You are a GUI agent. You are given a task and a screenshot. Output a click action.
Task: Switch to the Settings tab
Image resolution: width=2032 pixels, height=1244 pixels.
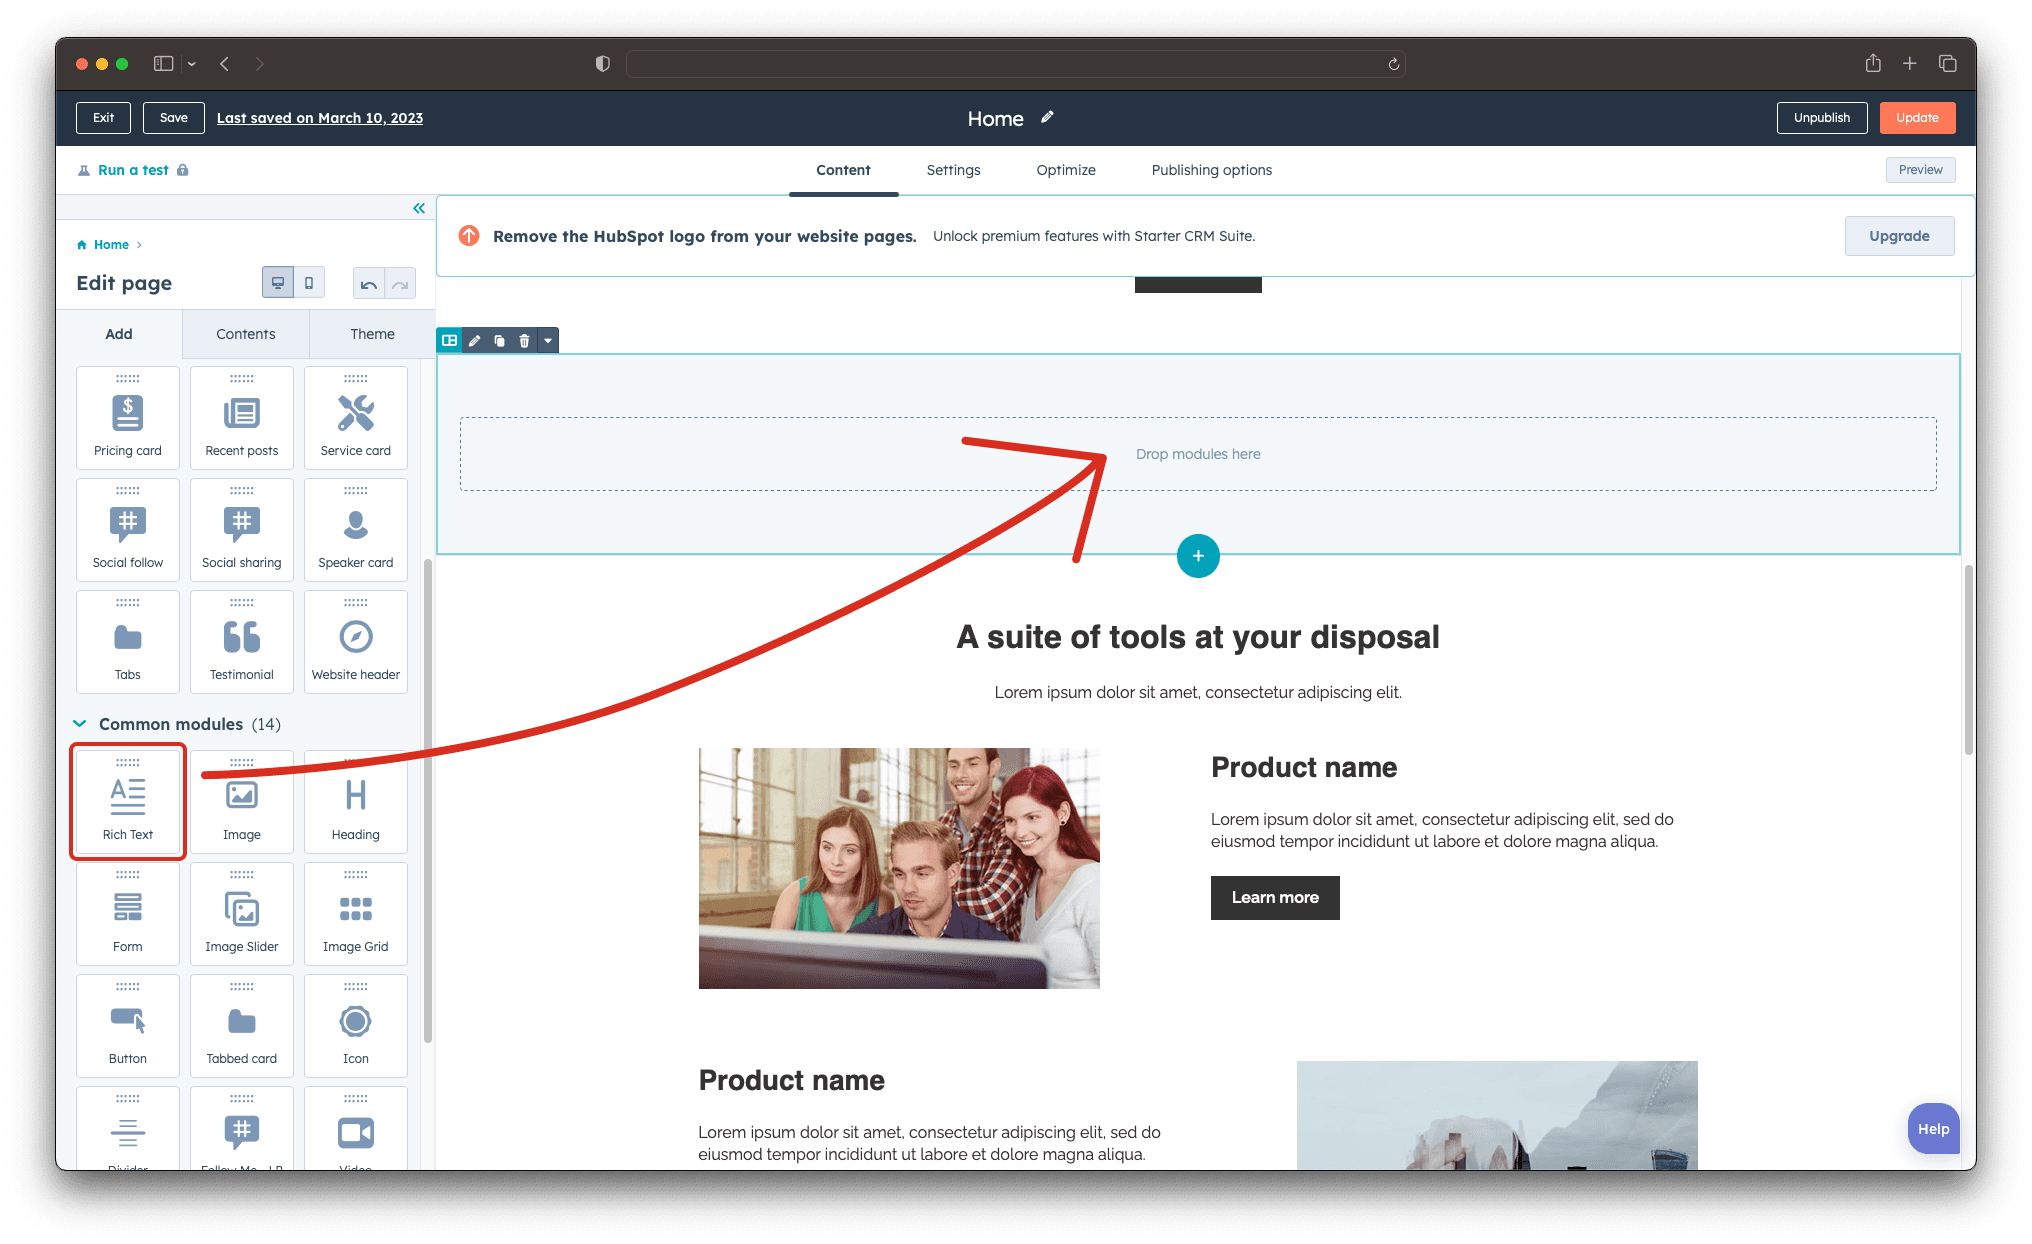pos(952,170)
